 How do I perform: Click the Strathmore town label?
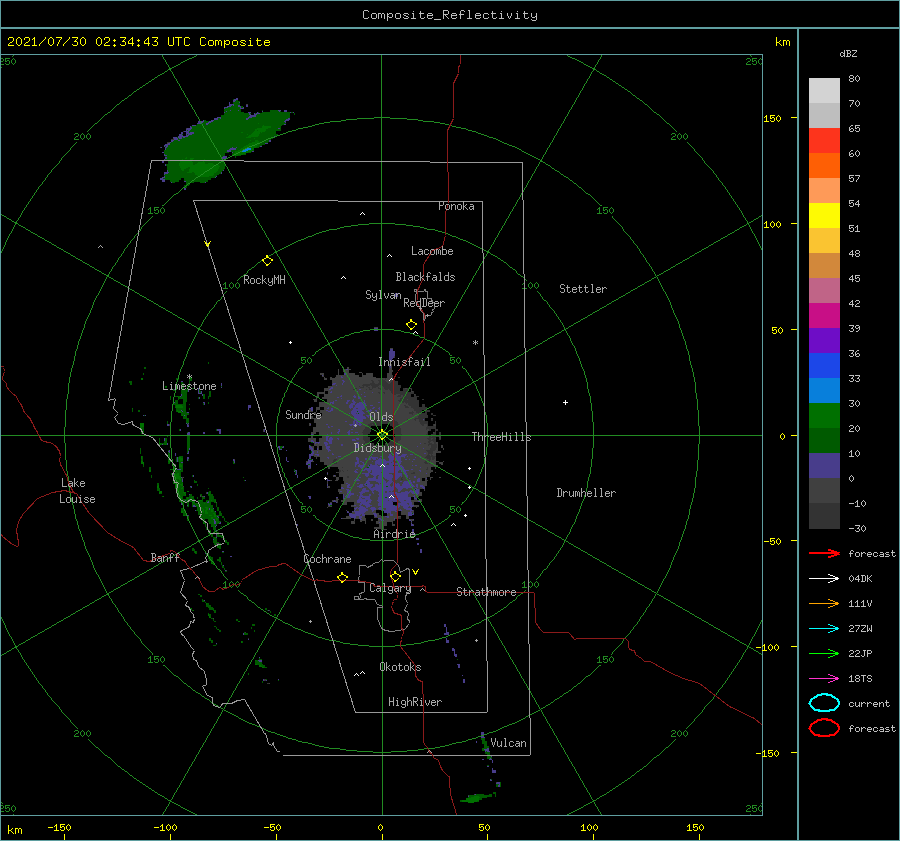(486, 592)
